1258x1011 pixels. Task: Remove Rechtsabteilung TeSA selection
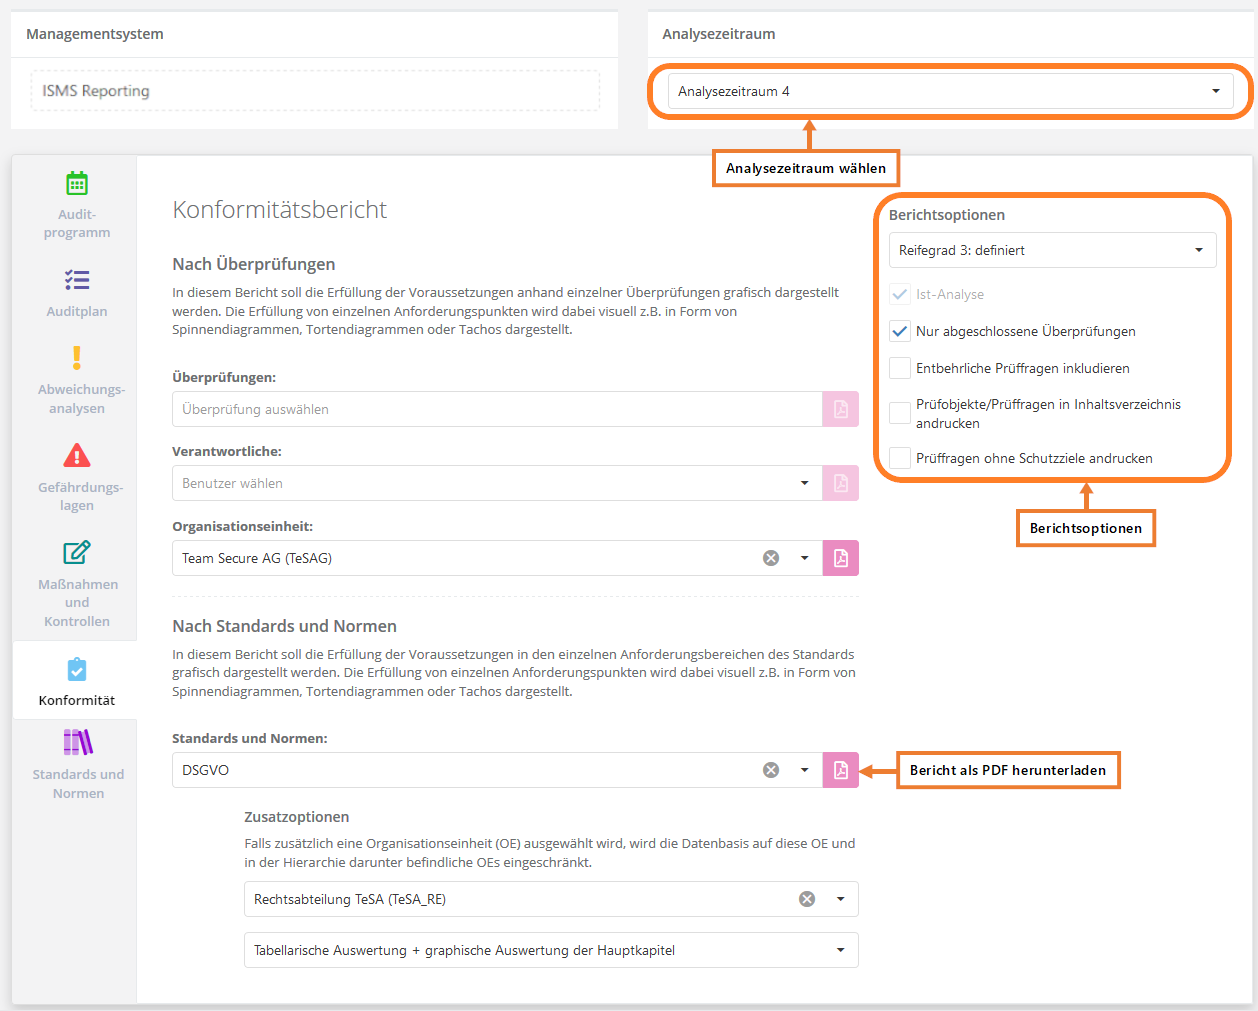[807, 899]
